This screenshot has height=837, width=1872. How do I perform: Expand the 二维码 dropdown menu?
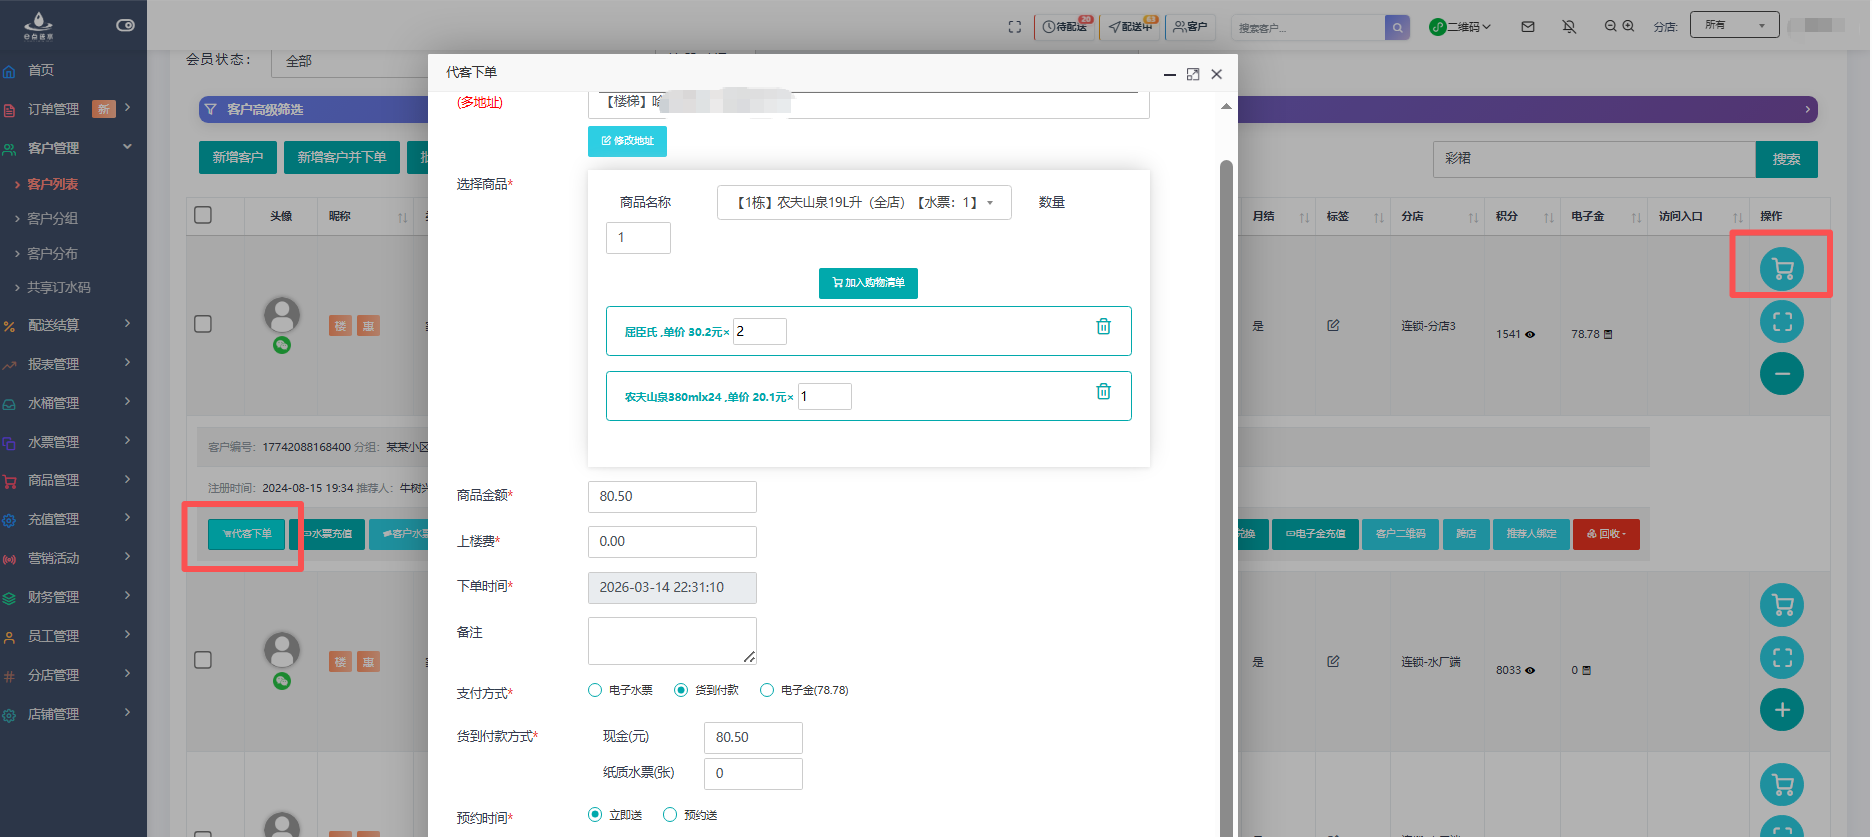[1460, 27]
